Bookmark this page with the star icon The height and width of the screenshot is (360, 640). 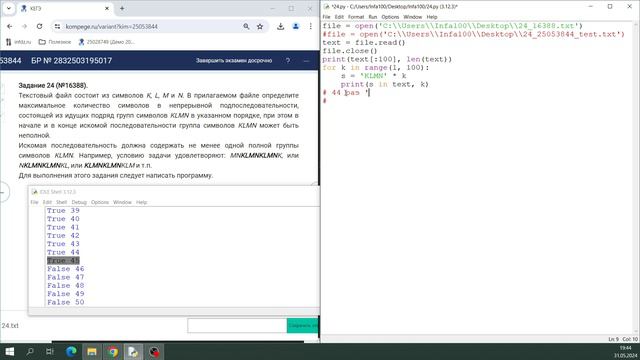(260, 27)
